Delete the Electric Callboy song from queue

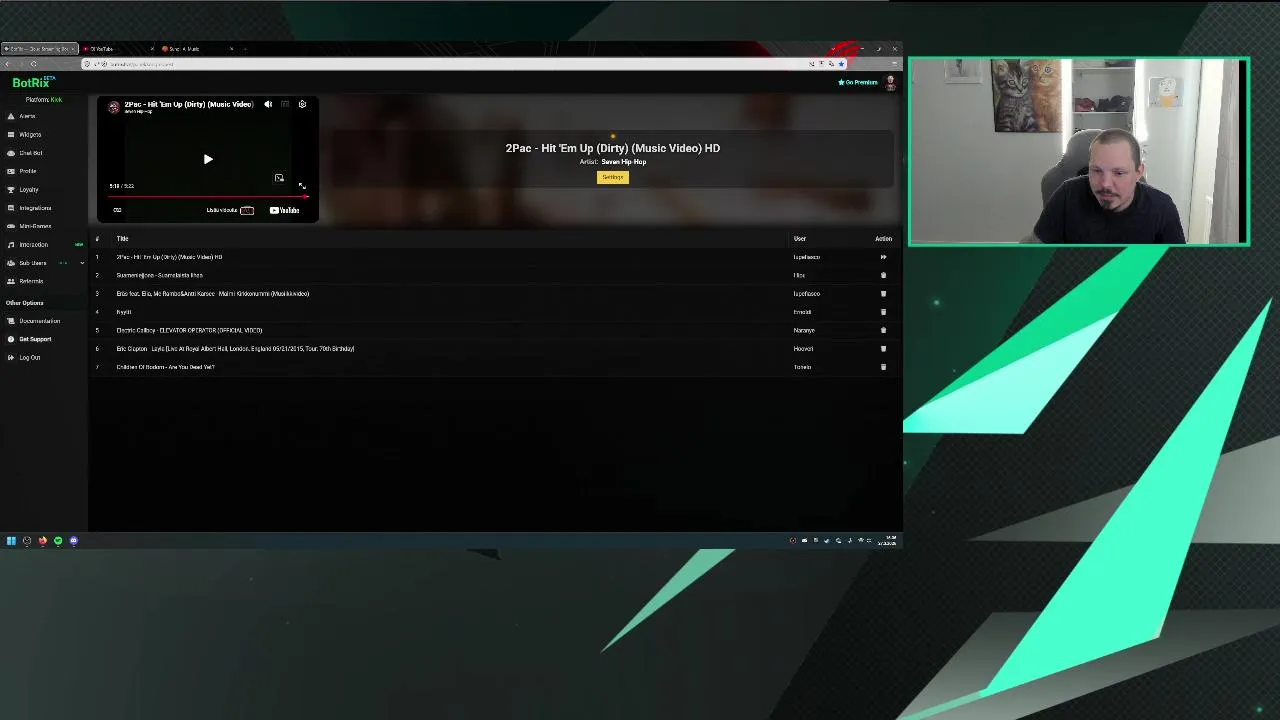[x=883, y=330]
